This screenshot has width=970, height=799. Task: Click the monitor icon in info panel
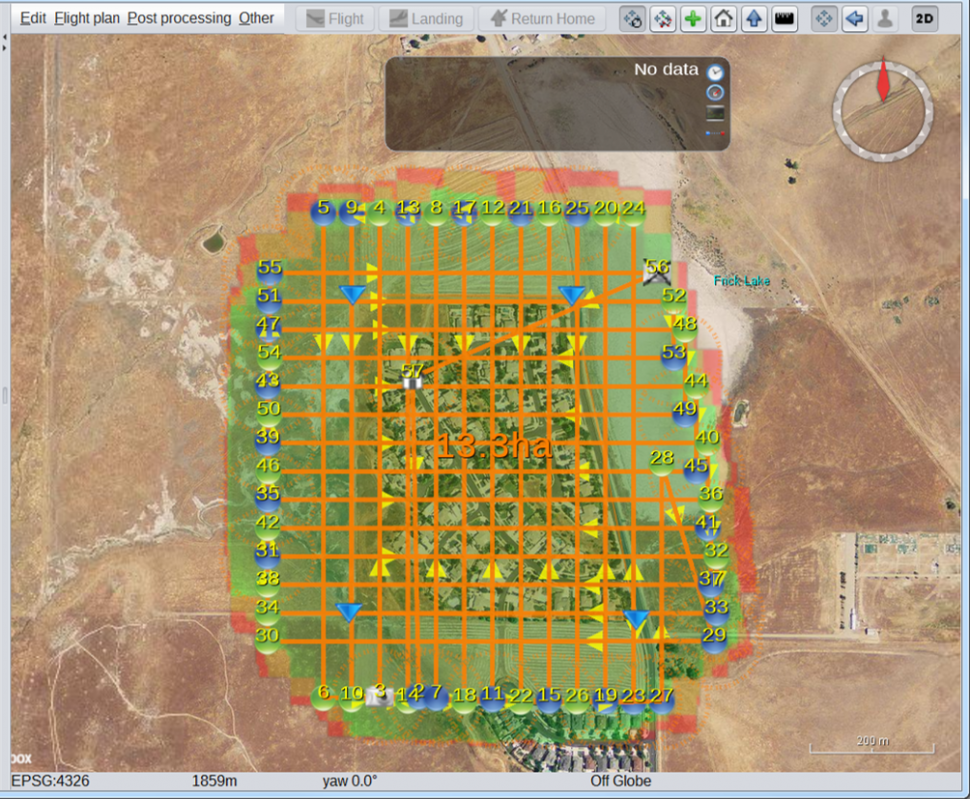pos(715,113)
